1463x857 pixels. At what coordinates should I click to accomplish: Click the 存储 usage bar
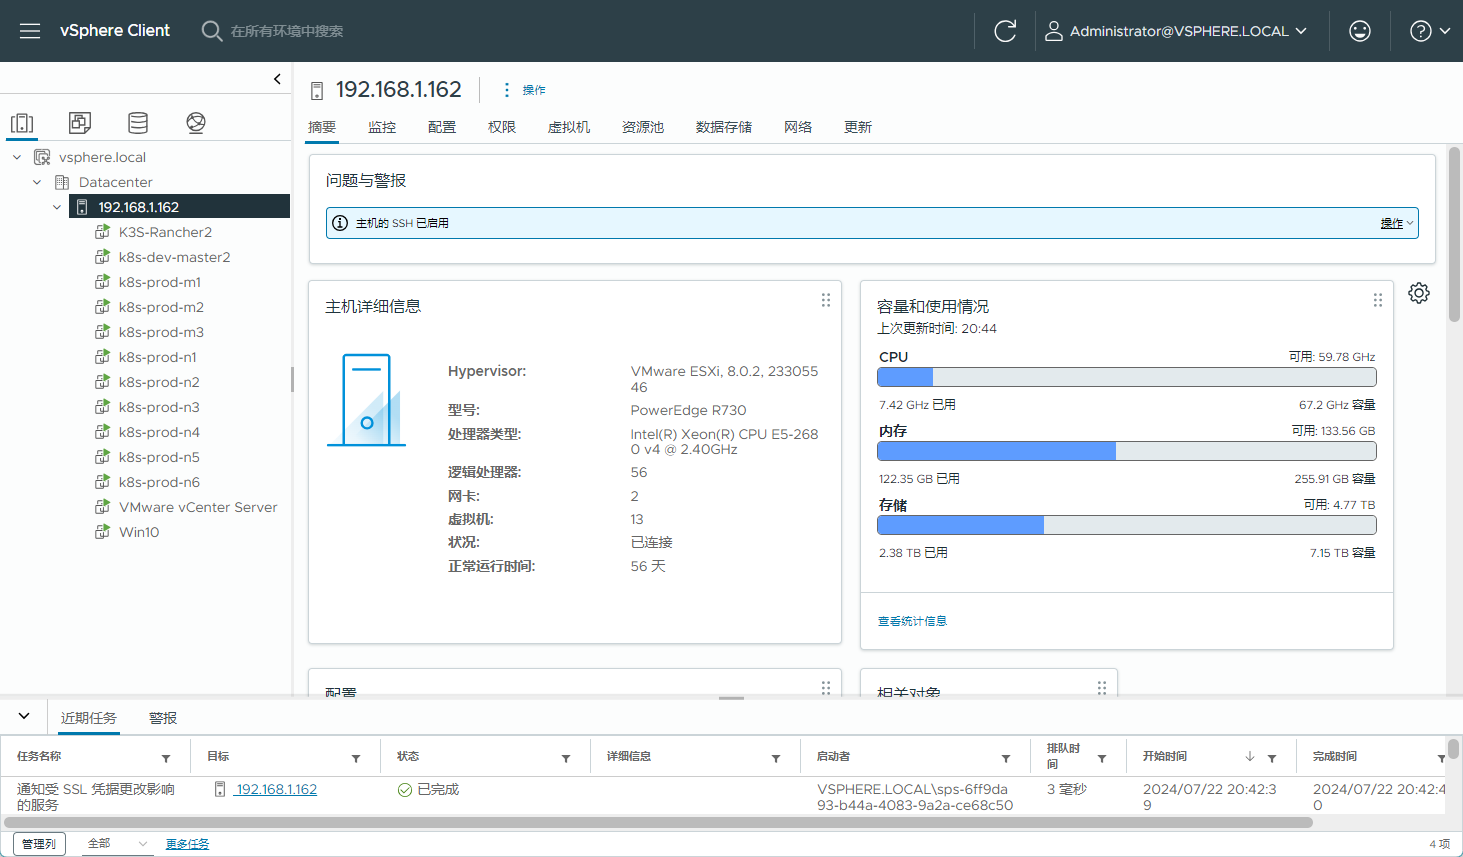(x=1126, y=525)
